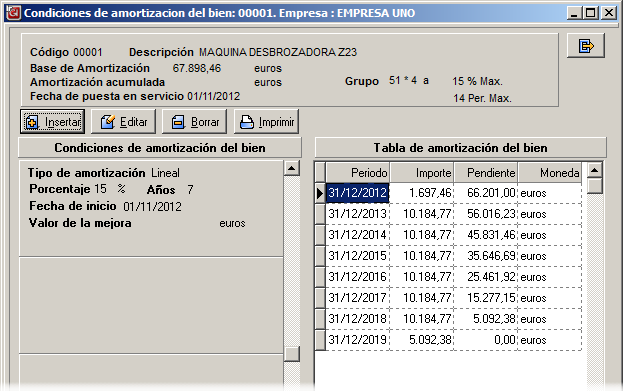Maximize the Condiciones de amortizacion window

[x=591, y=13]
